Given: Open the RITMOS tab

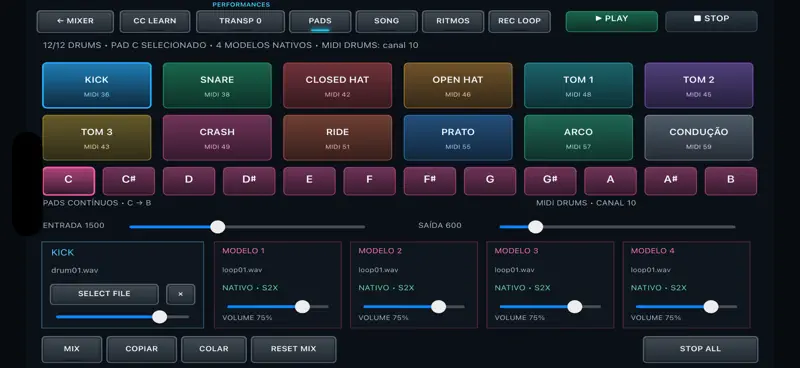Looking at the screenshot, I should pyautogui.click(x=453, y=21).
